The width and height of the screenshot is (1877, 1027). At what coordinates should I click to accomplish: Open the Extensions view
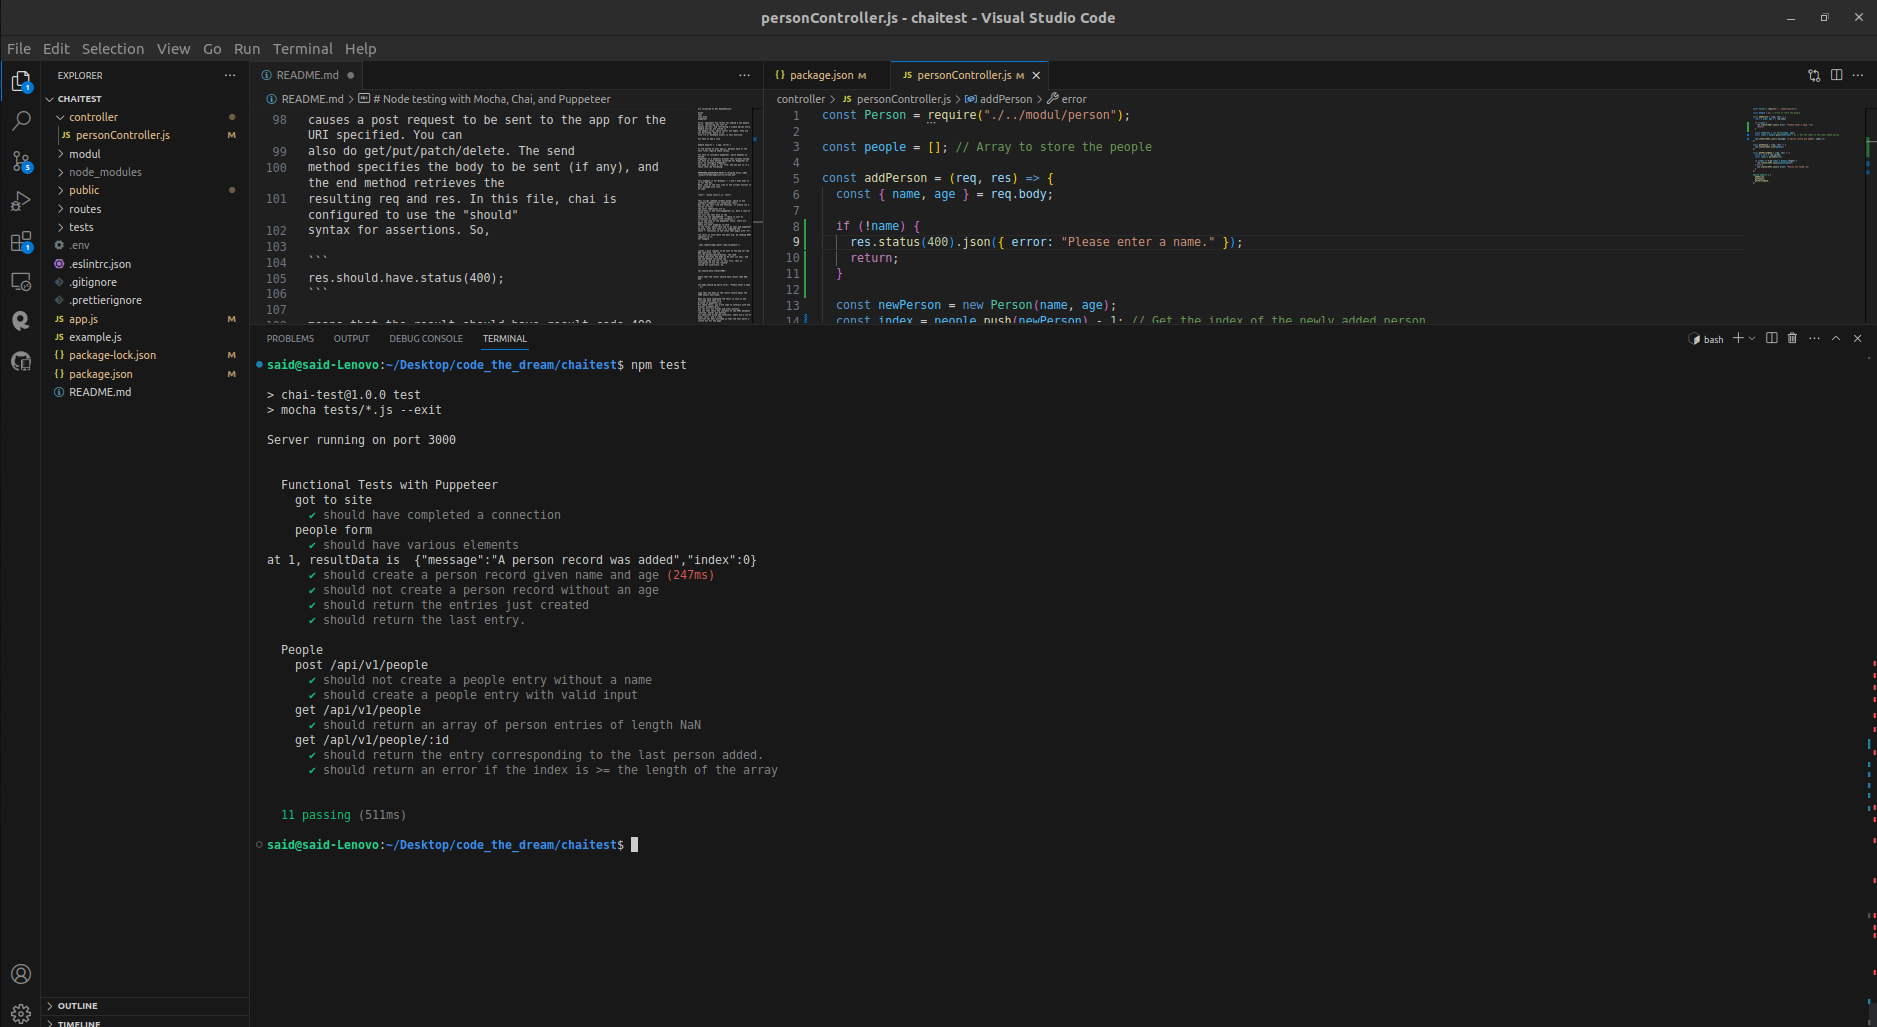(x=21, y=242)
